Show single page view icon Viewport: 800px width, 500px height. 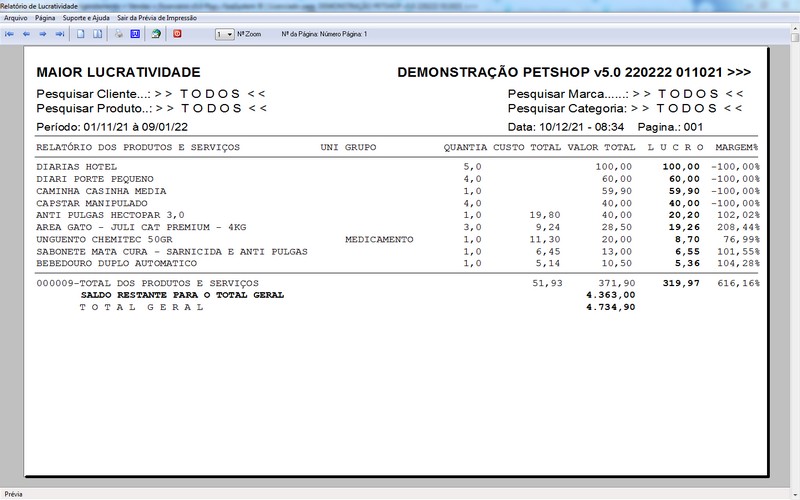click(81, 34)
